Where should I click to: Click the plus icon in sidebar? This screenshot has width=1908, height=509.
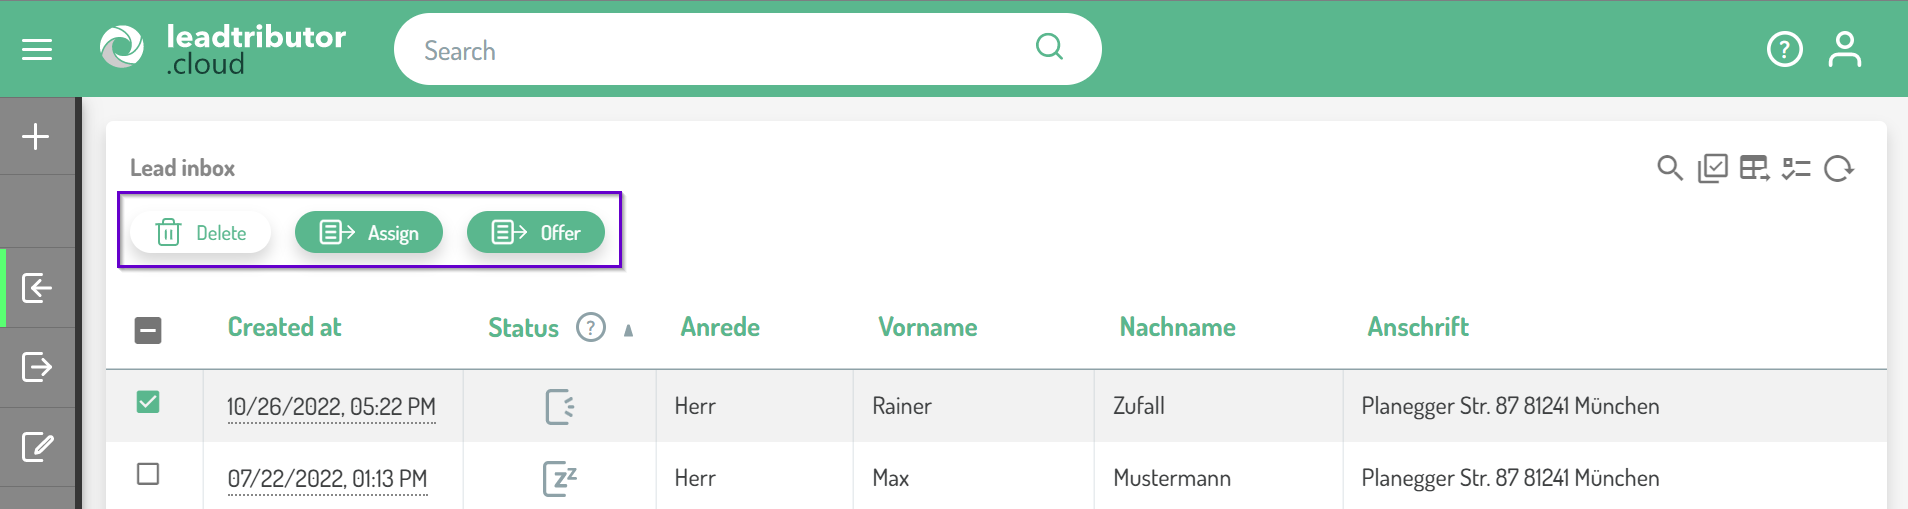pos(36,136)
